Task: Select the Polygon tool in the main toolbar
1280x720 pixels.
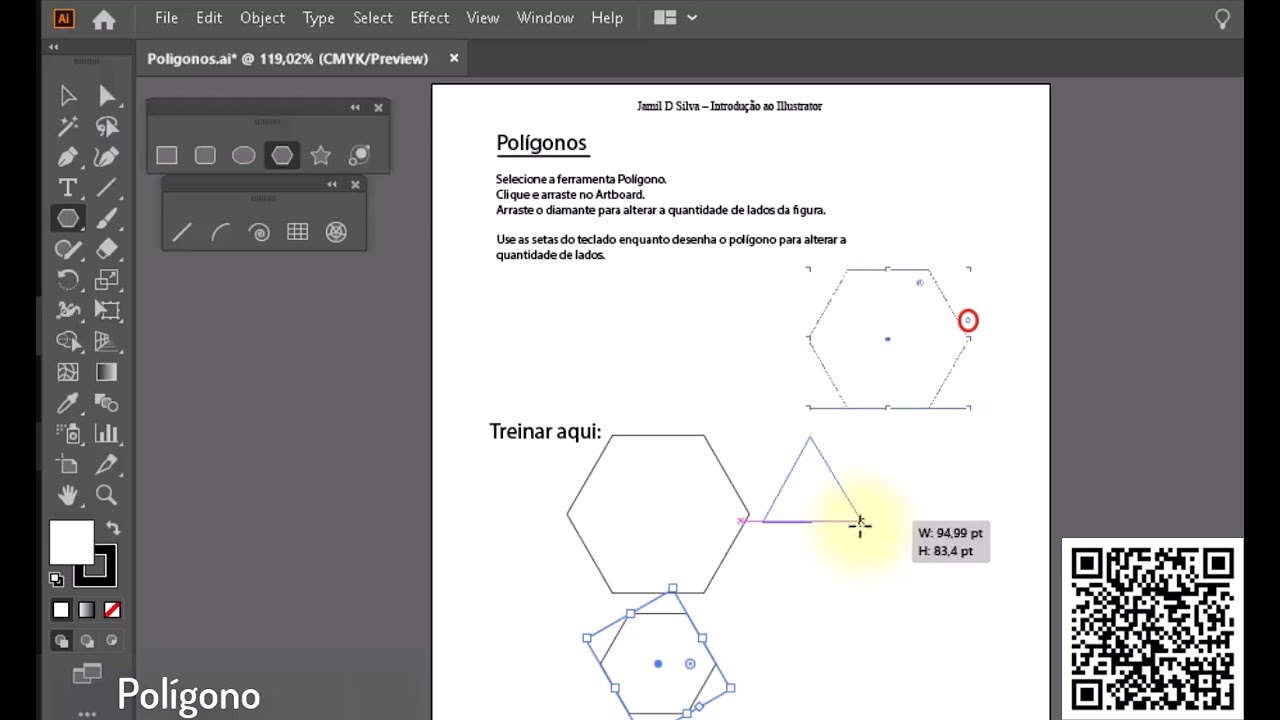Action: [x=68, y=218]
